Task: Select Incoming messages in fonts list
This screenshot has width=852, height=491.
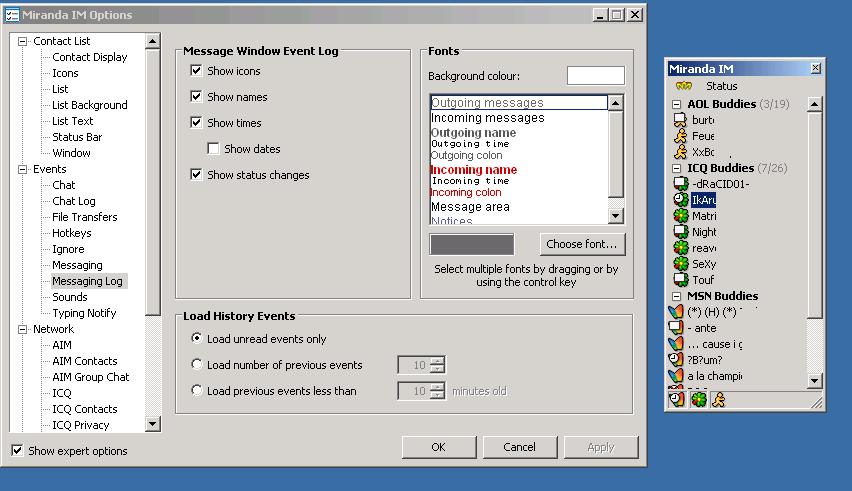Action: (488, 118)
